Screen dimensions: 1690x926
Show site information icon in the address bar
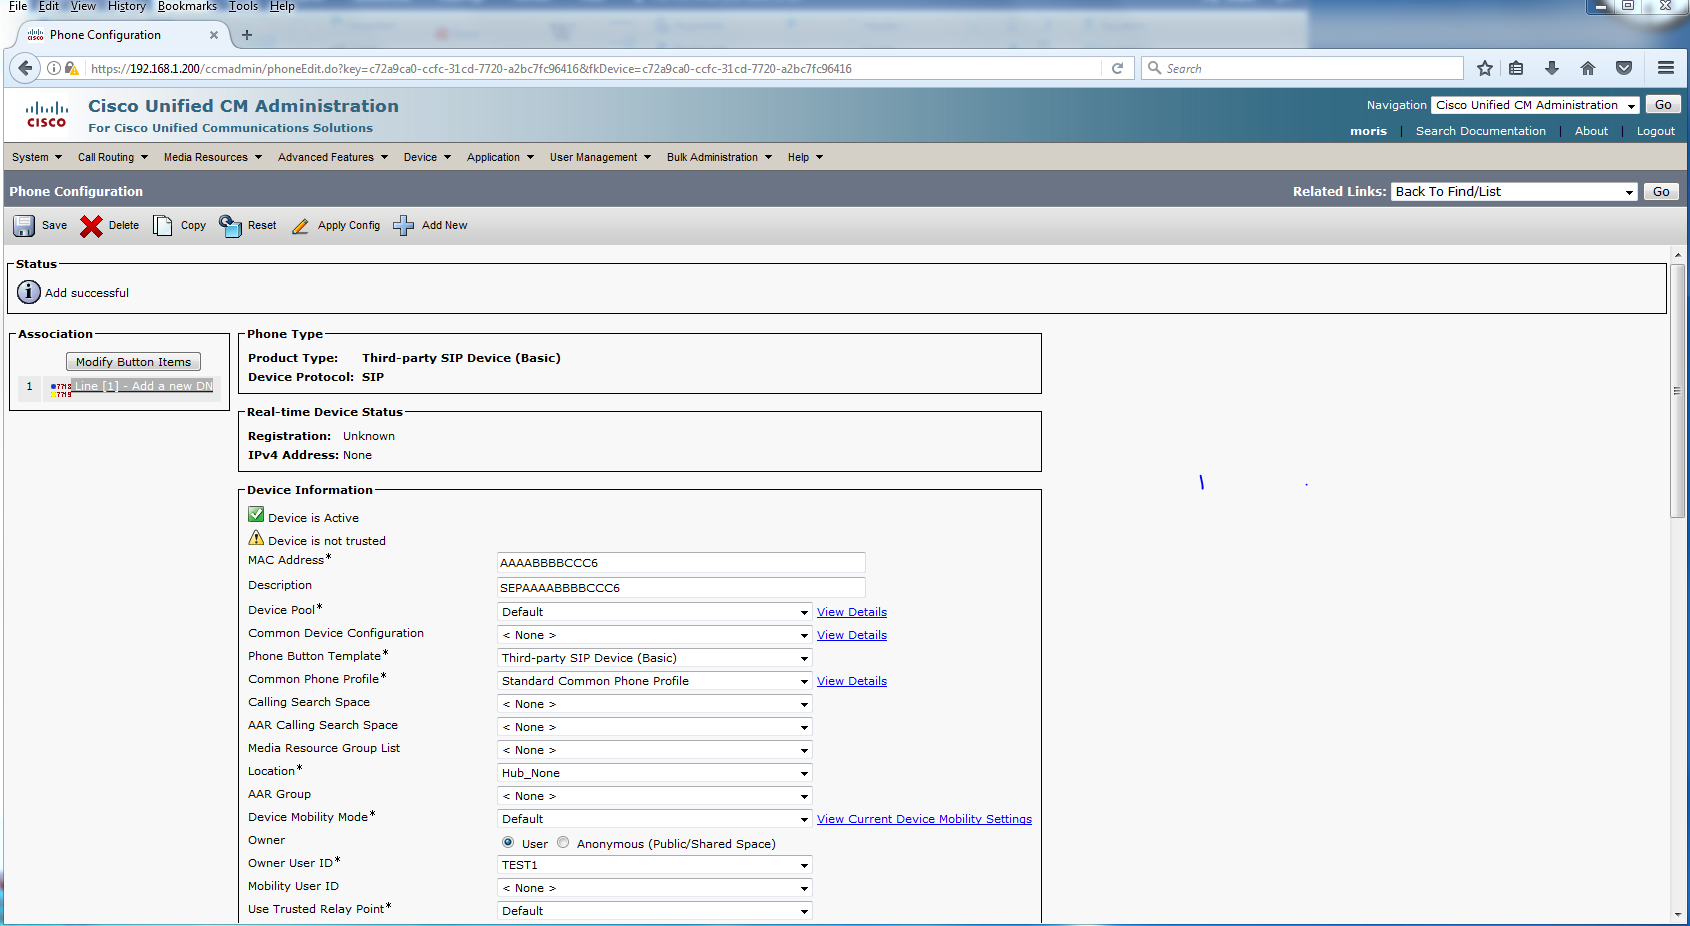54,68
